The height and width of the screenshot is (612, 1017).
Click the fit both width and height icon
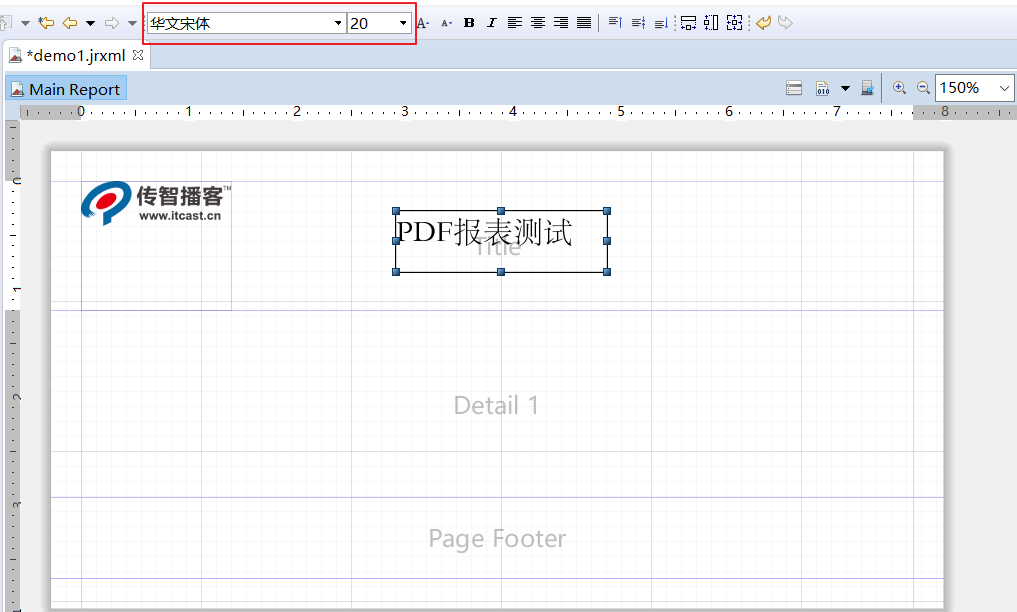[734, 23]
